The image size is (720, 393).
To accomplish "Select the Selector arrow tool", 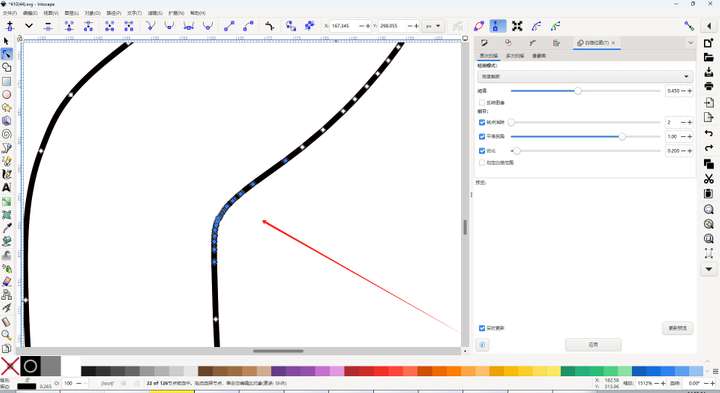I will pos(6,41).
